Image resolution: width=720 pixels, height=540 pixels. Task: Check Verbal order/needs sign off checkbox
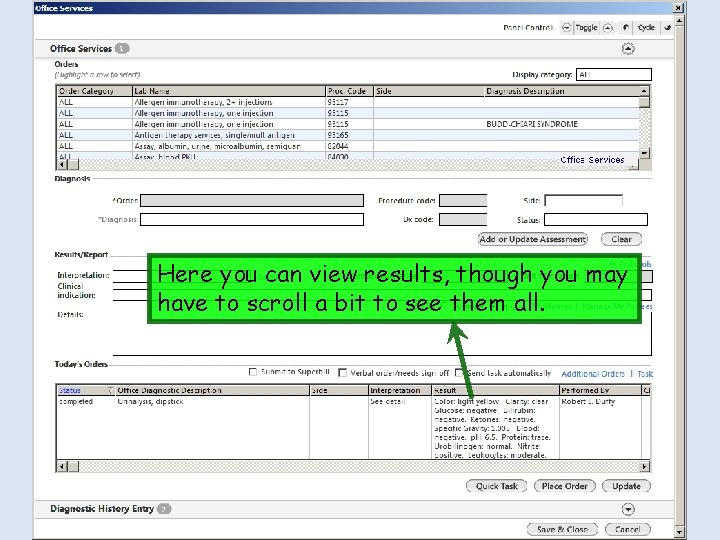point(342,372)
